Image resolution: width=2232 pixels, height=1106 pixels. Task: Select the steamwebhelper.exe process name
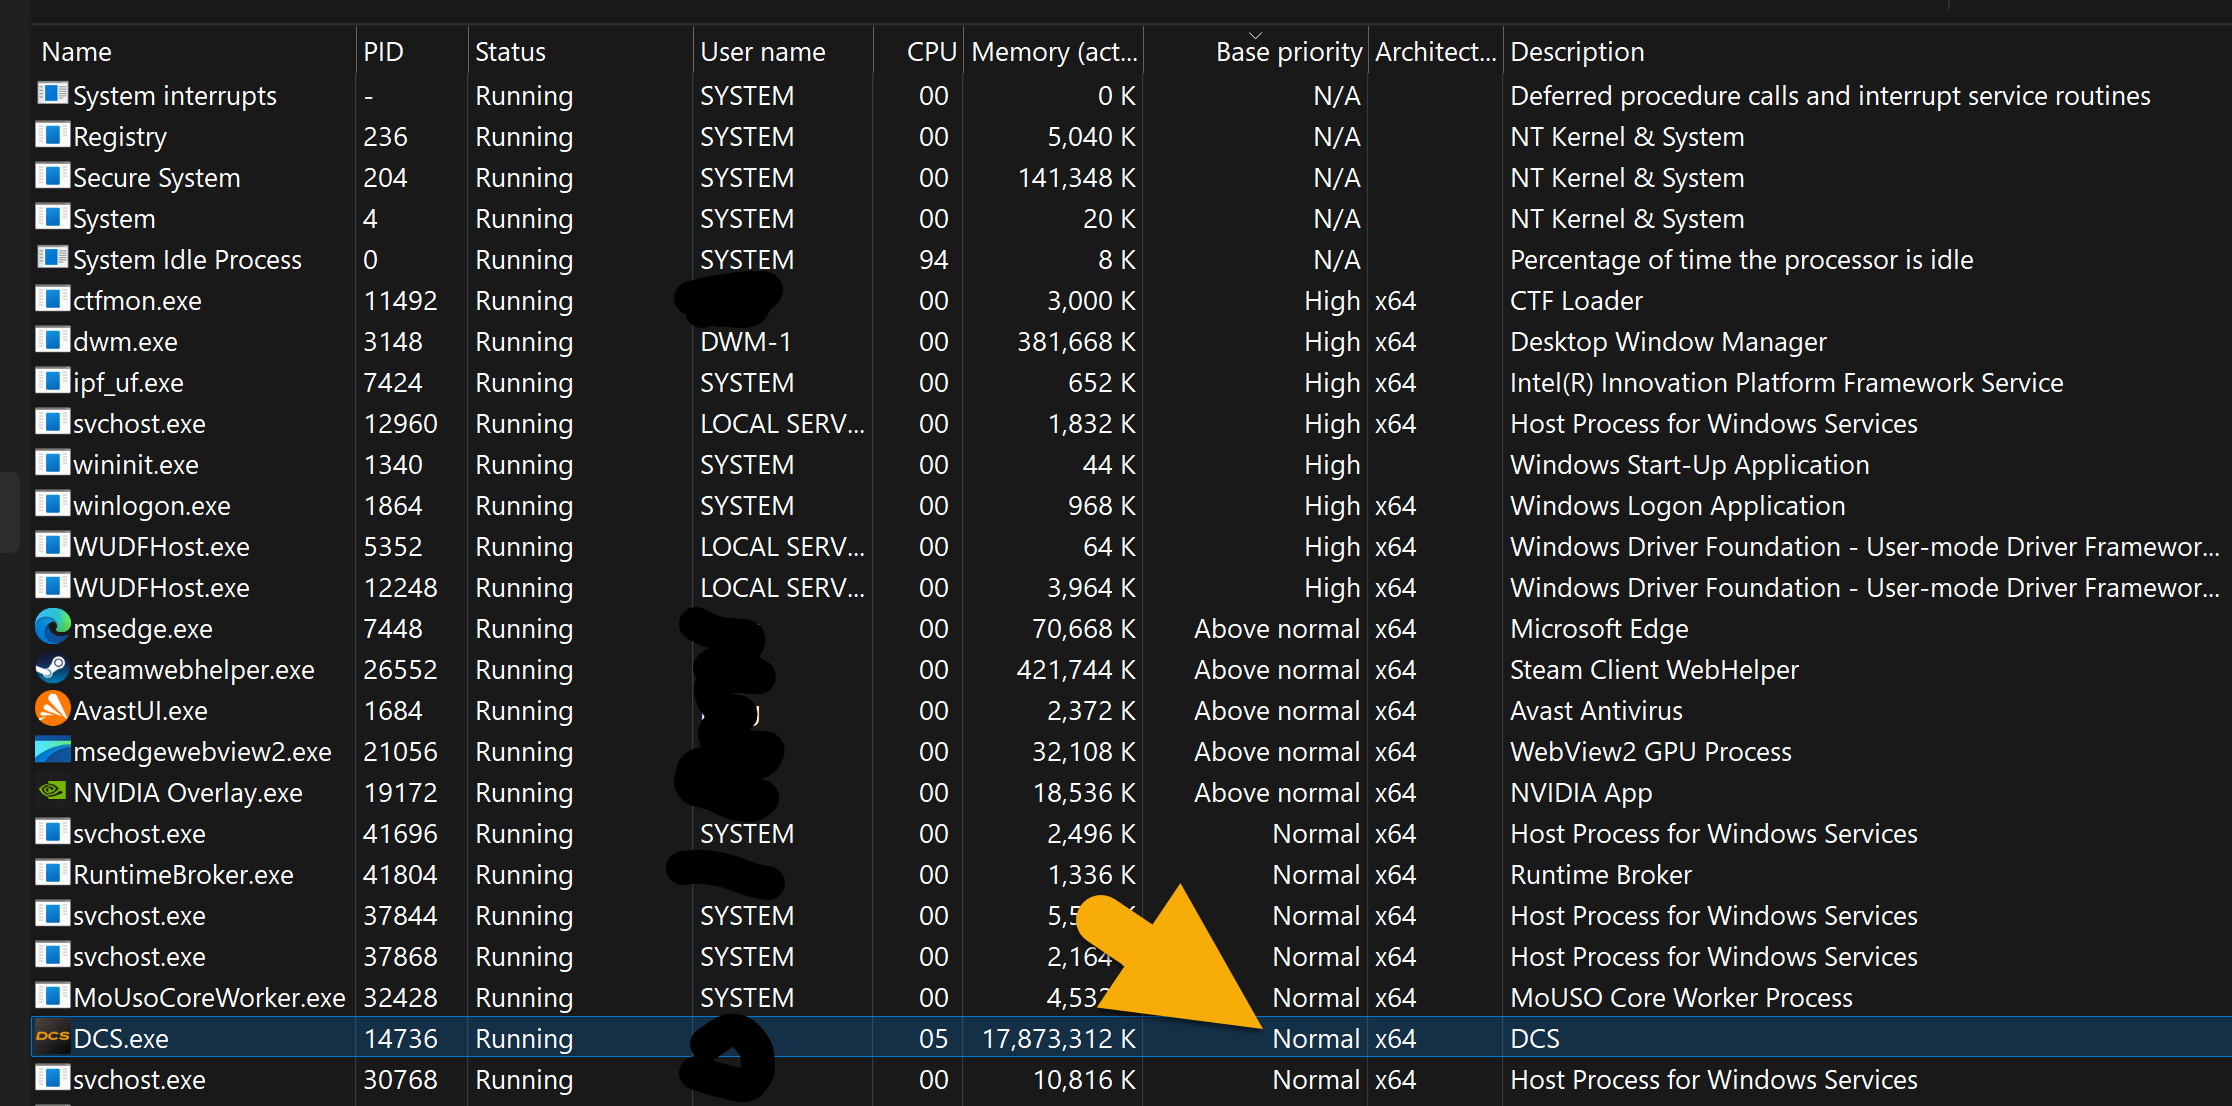point(194,670)
